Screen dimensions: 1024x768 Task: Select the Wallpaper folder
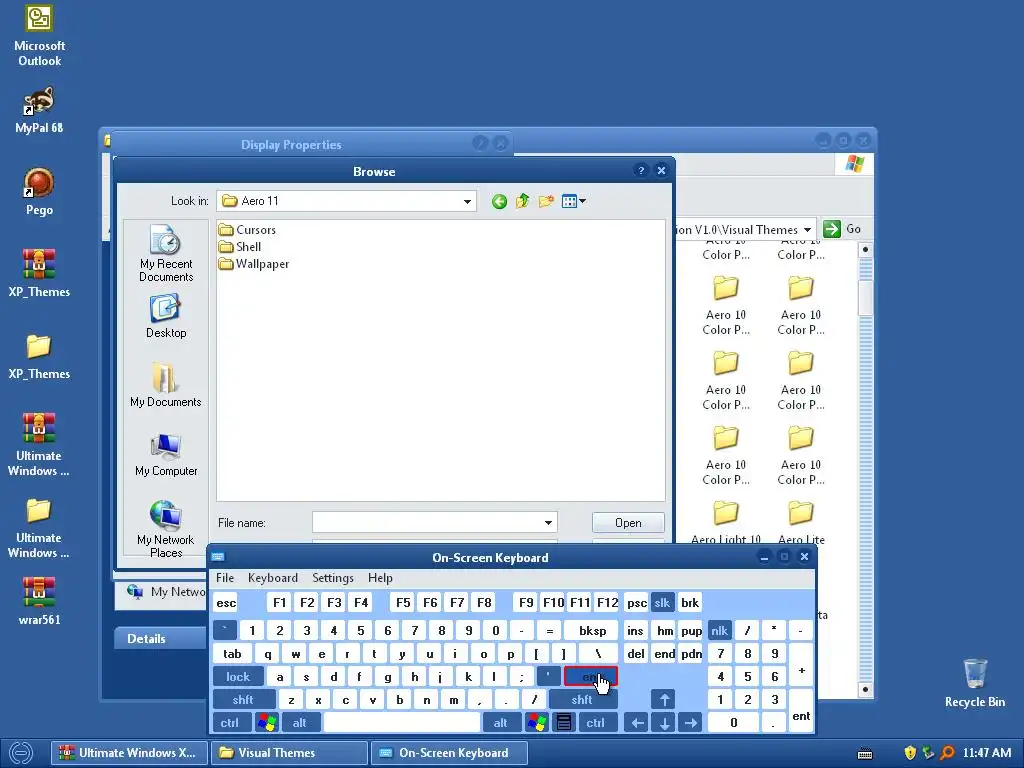pyautogui.click(x=254, y=264)
